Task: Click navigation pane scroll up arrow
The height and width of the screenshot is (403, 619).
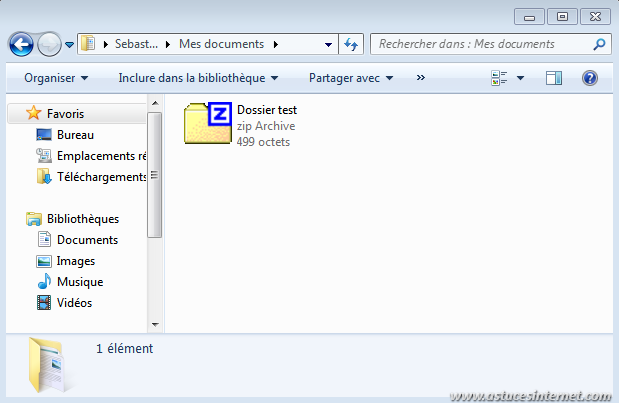Action: (155, 103)
